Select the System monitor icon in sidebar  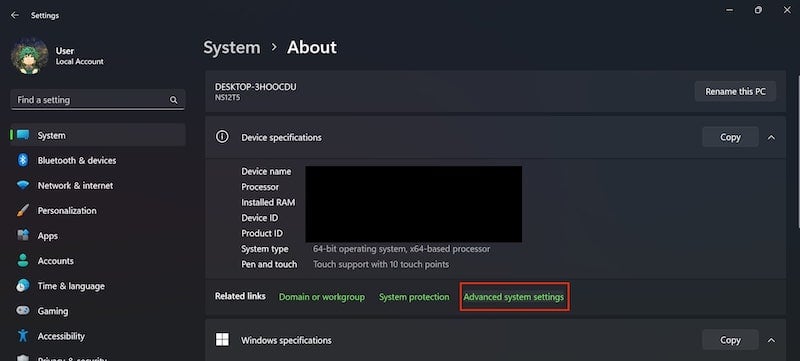coord(23,135)
